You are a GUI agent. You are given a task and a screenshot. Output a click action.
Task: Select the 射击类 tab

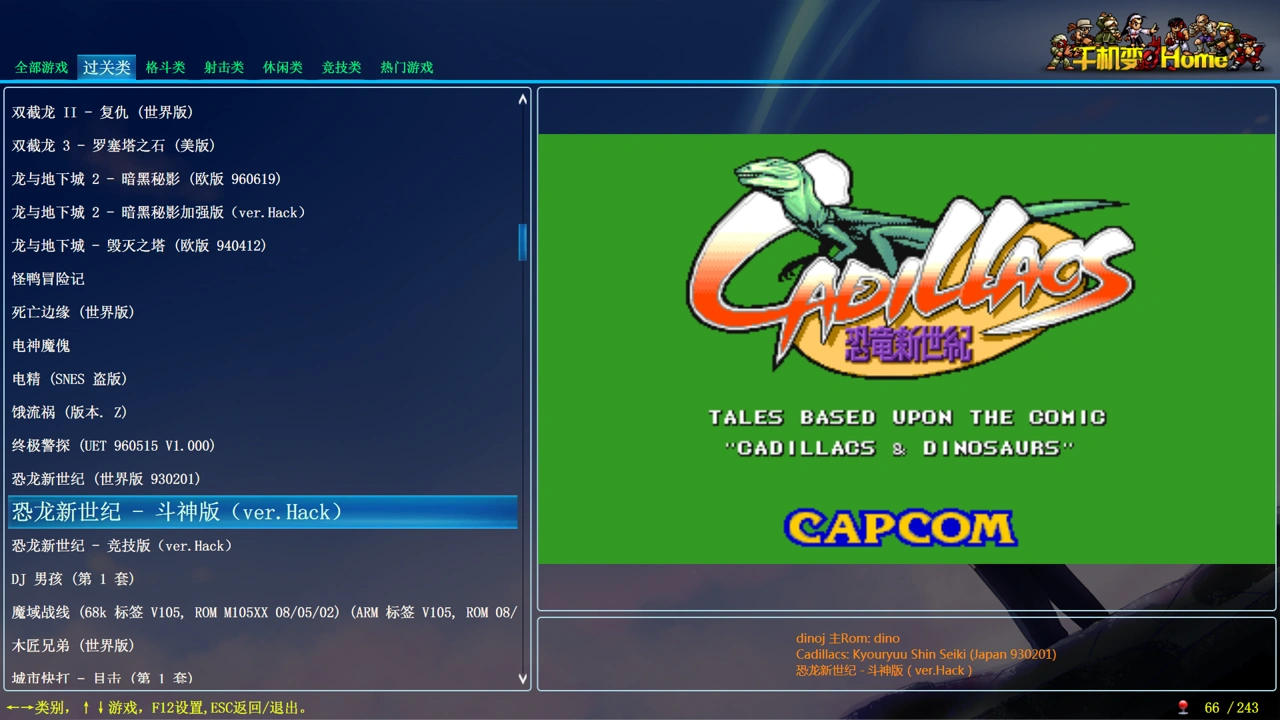pyautogui.click(x=224, y=68)
